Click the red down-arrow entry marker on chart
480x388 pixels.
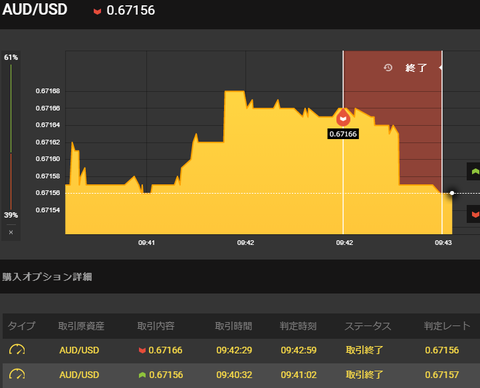point(343,118)
